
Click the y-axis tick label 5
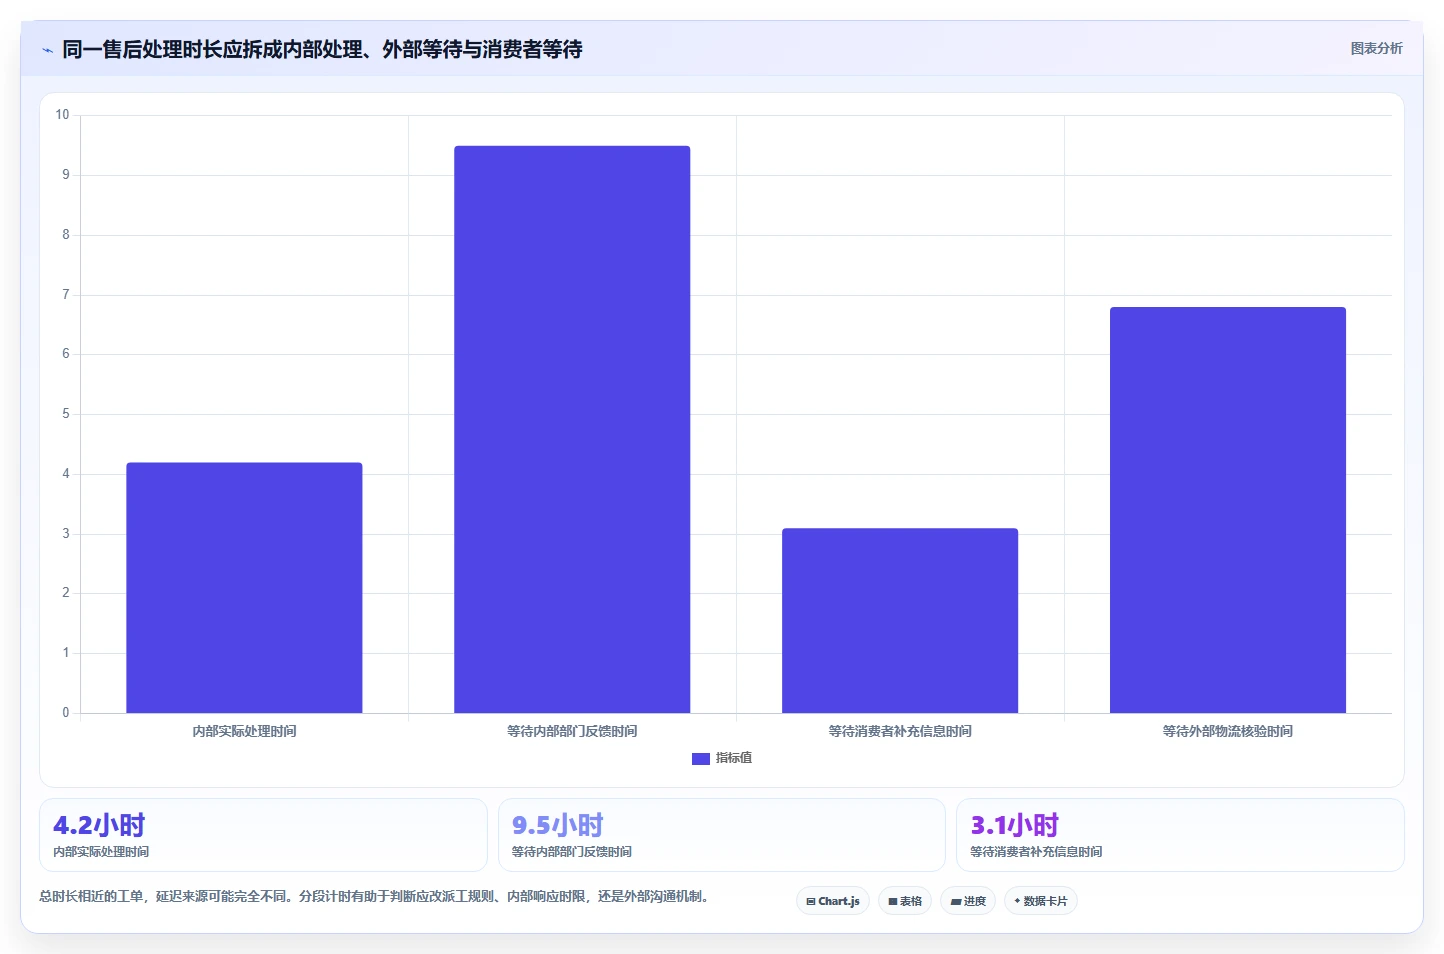(x=66, y=414)
